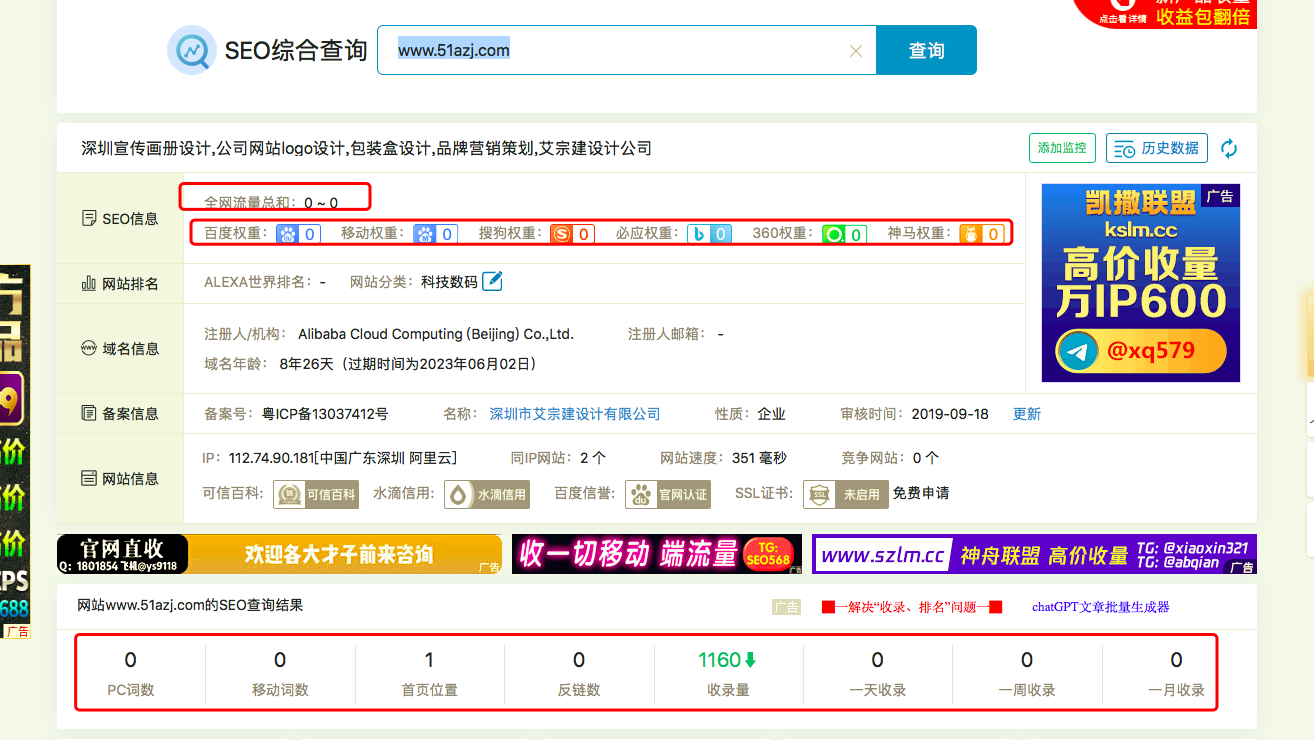
Task: Click the SEO综合查询 magnifier logo
Action: [193, 49]
